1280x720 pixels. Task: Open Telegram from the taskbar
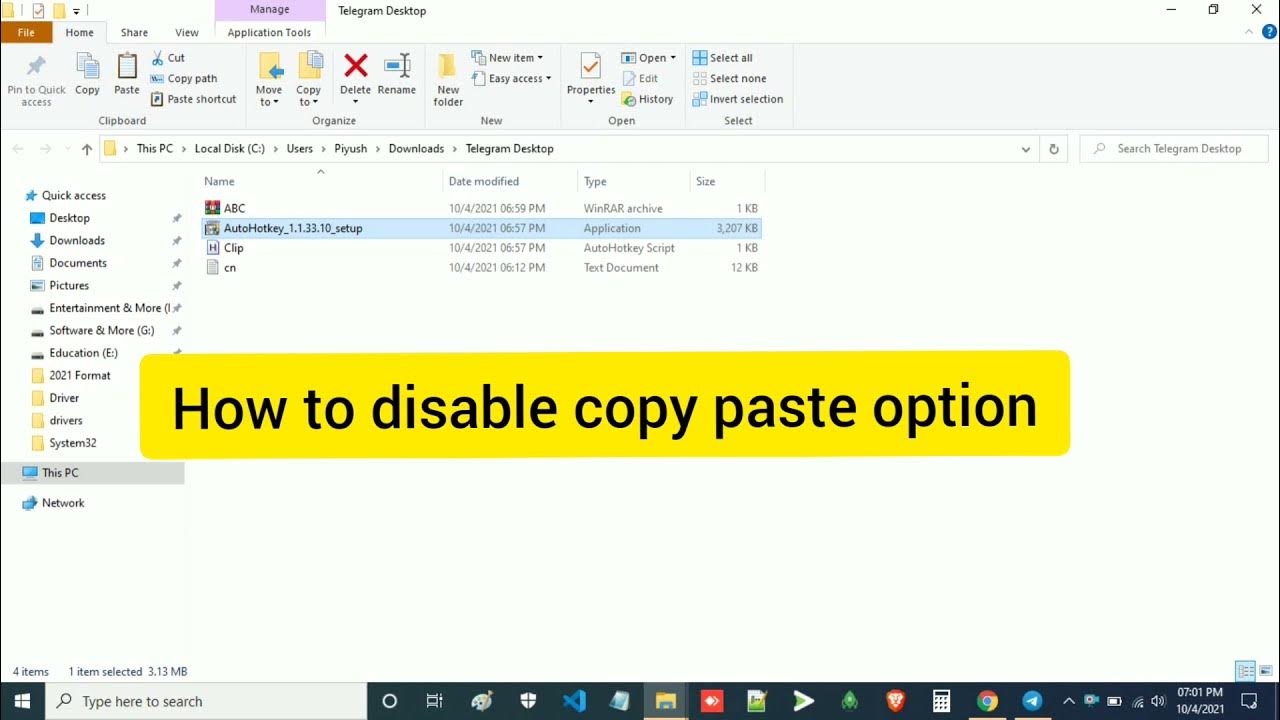click(x=1032, y=701)
